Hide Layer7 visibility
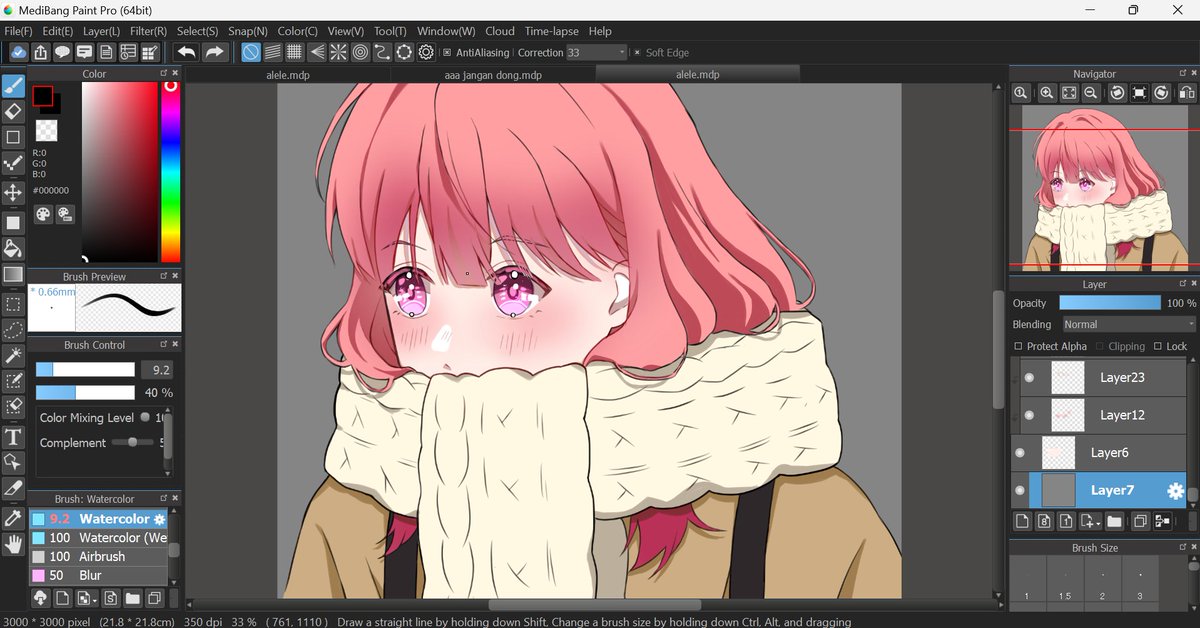This screenshot has width=1200, height=628. (1020, 490)
